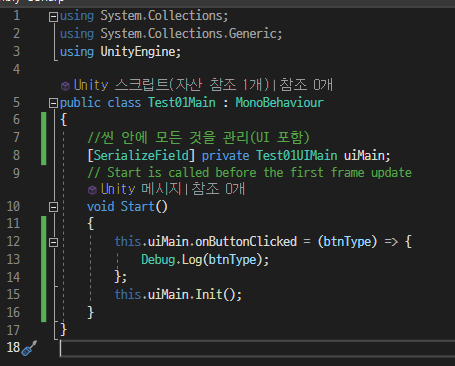
Task: Click the MonoBehaviour base class name
Action: [279, 103]
